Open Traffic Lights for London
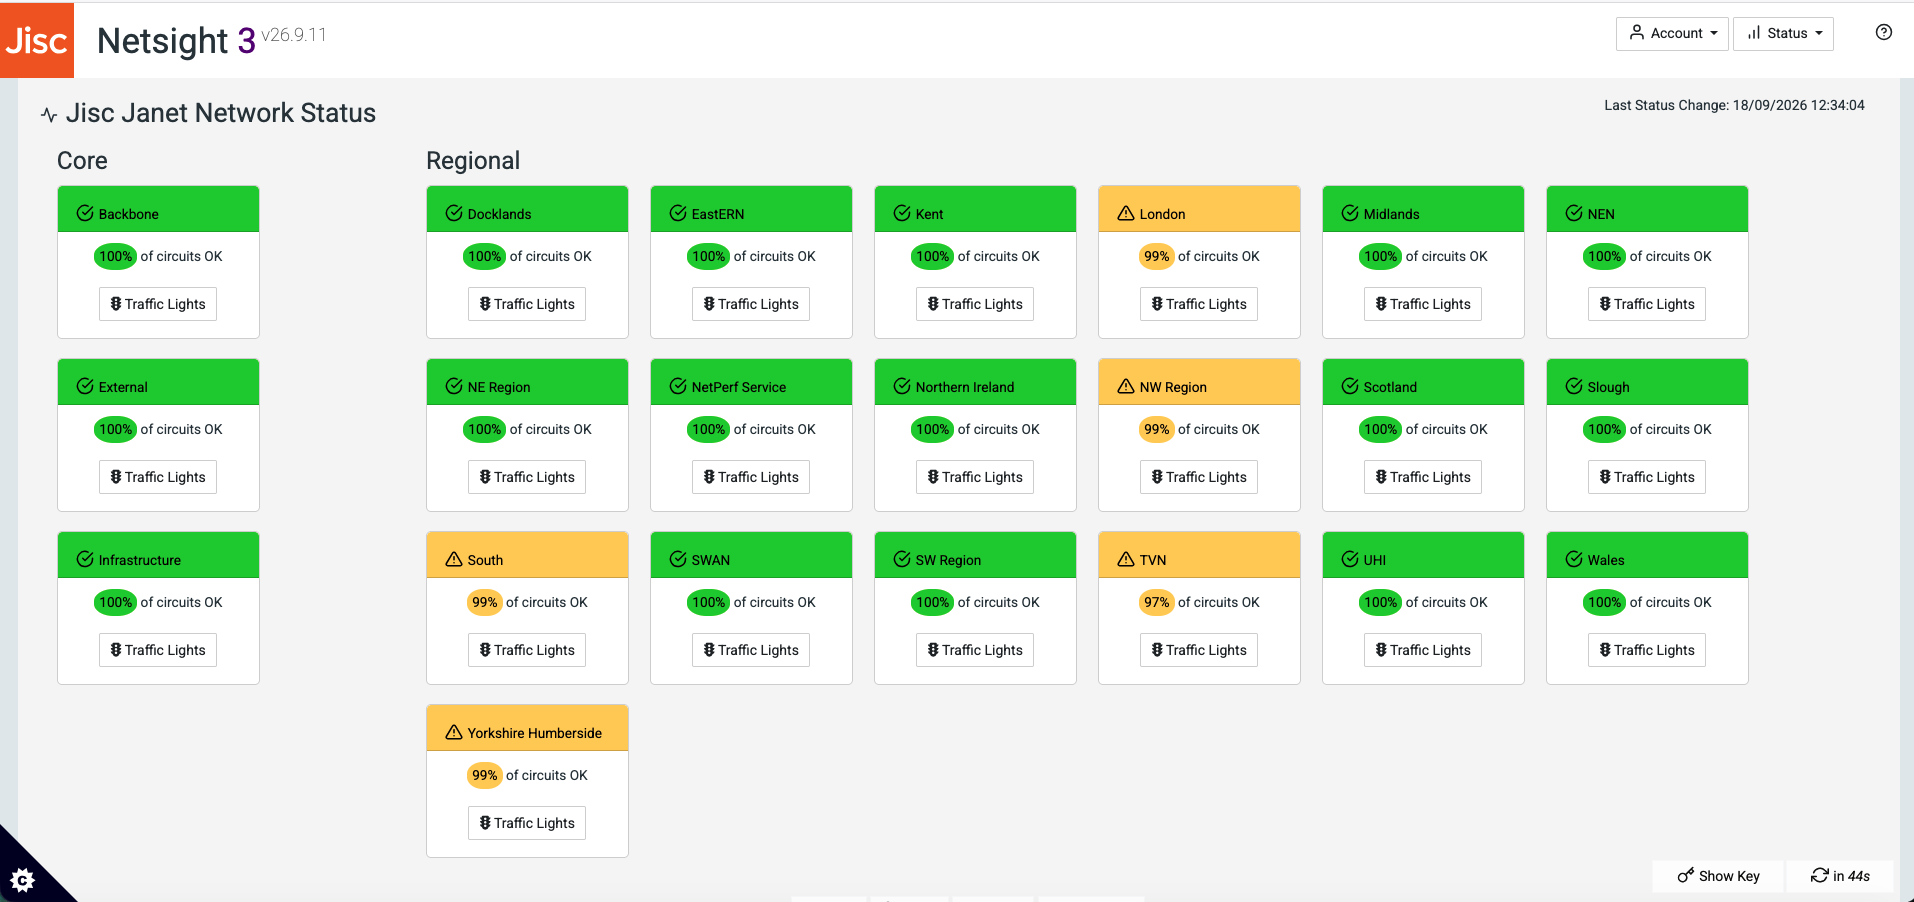The width and height of the screenshot is (1914, 902). 1199,304
